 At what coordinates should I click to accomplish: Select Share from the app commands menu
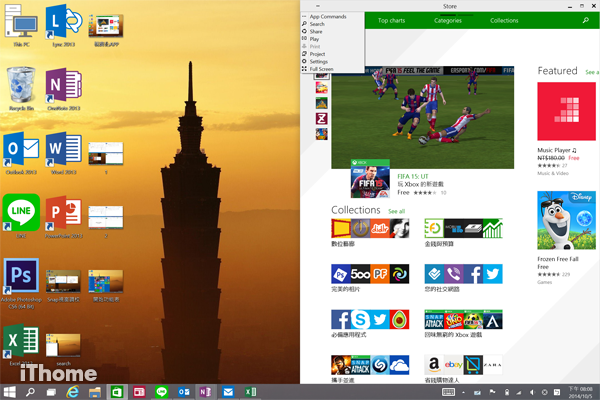pos(316,31)
